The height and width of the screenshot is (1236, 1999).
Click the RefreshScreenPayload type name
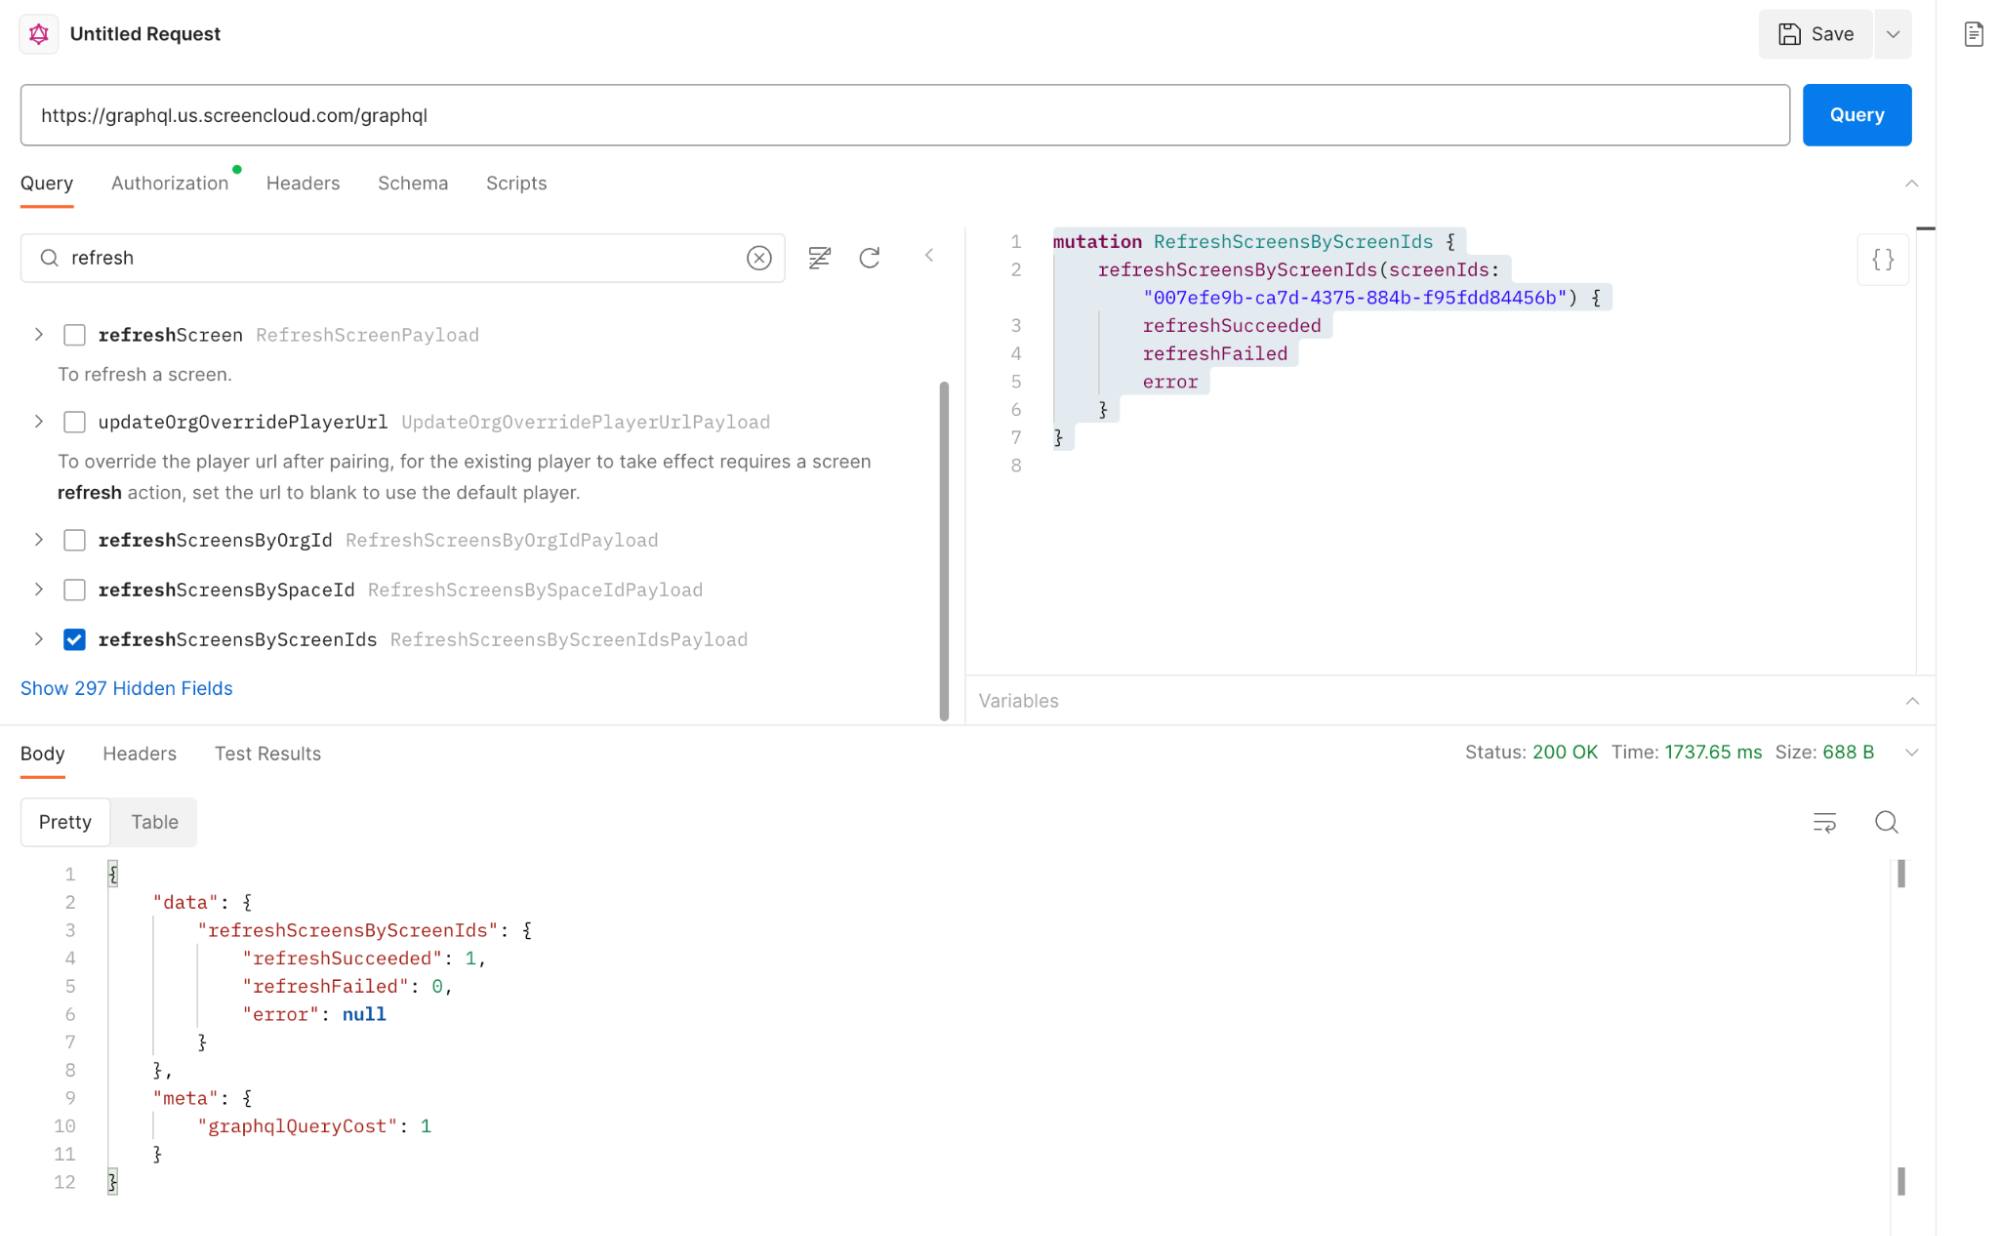367,335
